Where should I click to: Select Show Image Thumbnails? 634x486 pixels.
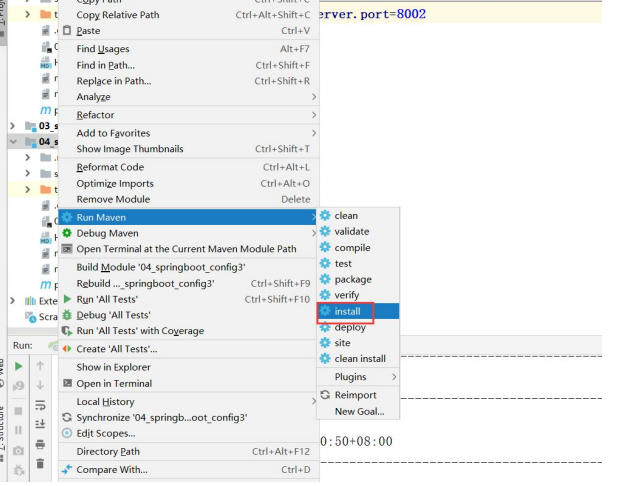pyautogui.click(x=188, y=149)
